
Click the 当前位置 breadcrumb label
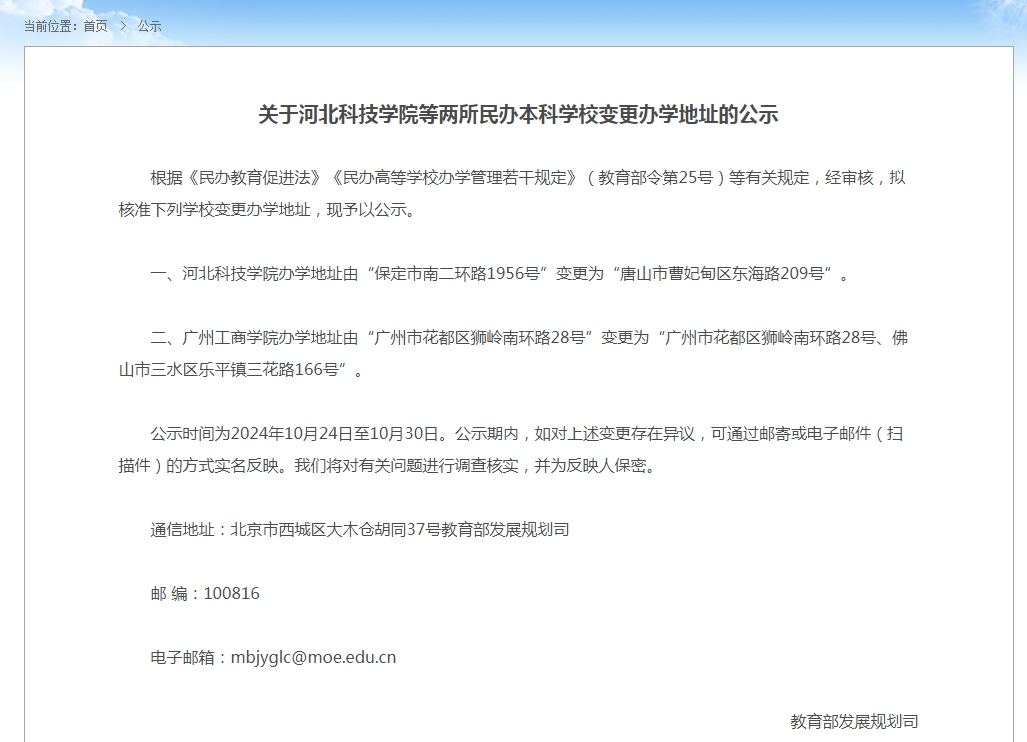click(50, 26)
